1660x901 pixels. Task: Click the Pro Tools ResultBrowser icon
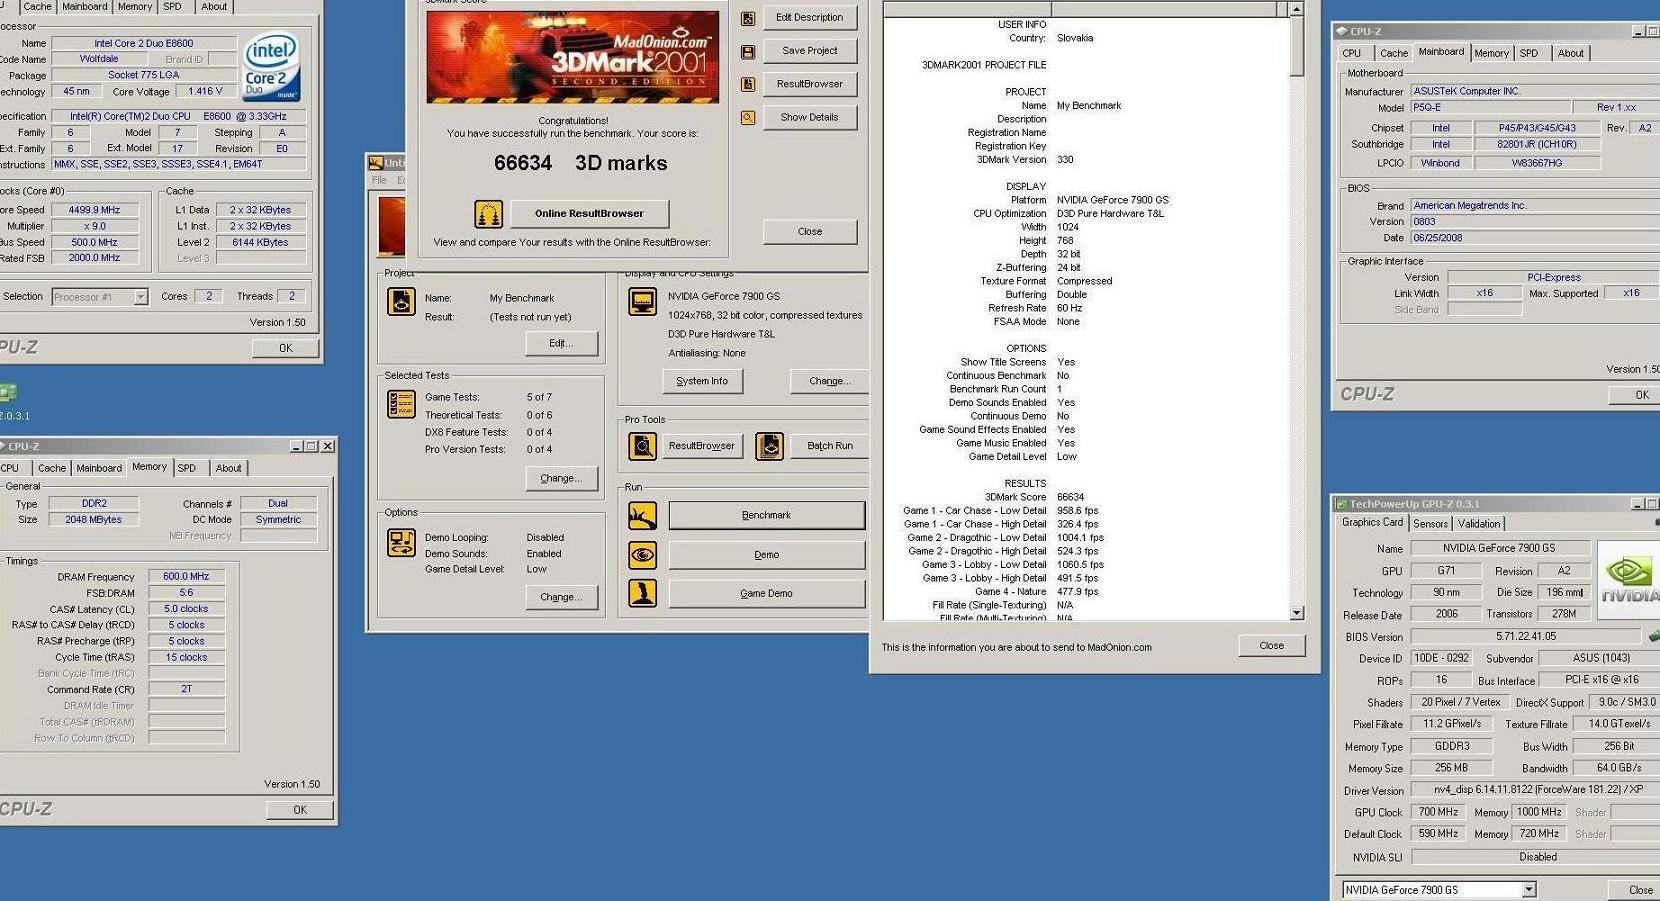click(642, 446)
